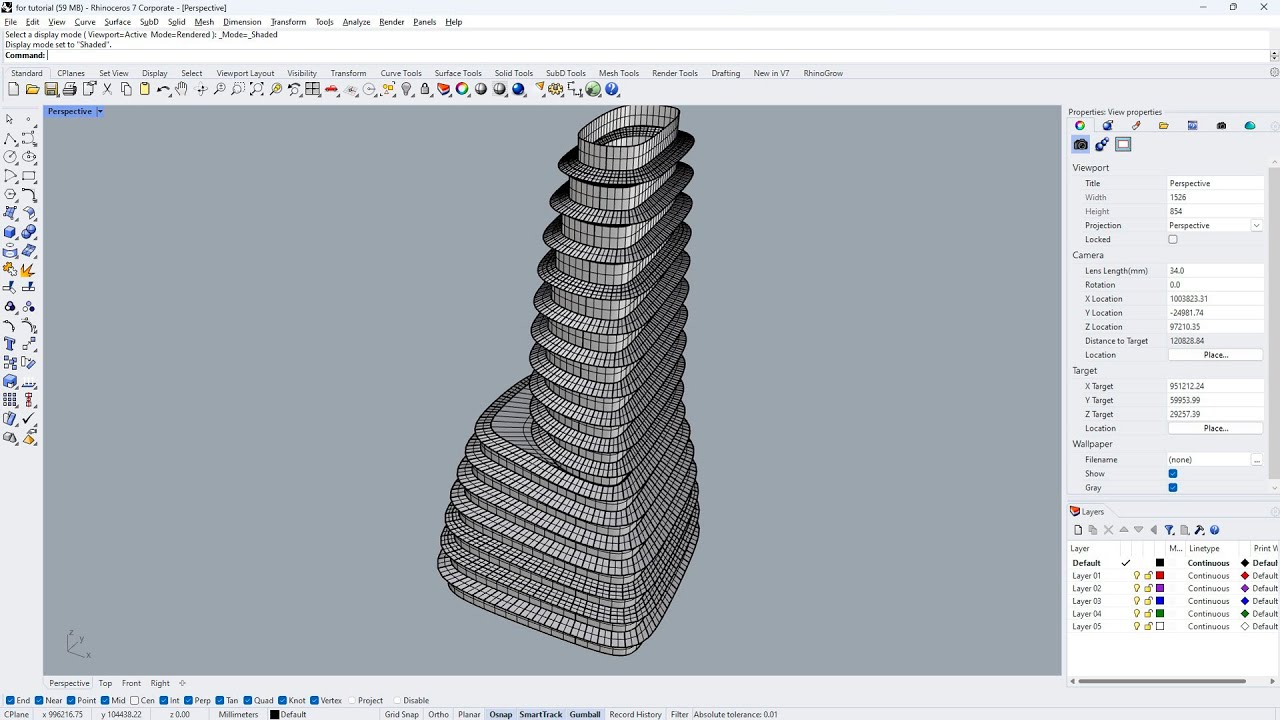Switch to the Top viewport tab

105,683
